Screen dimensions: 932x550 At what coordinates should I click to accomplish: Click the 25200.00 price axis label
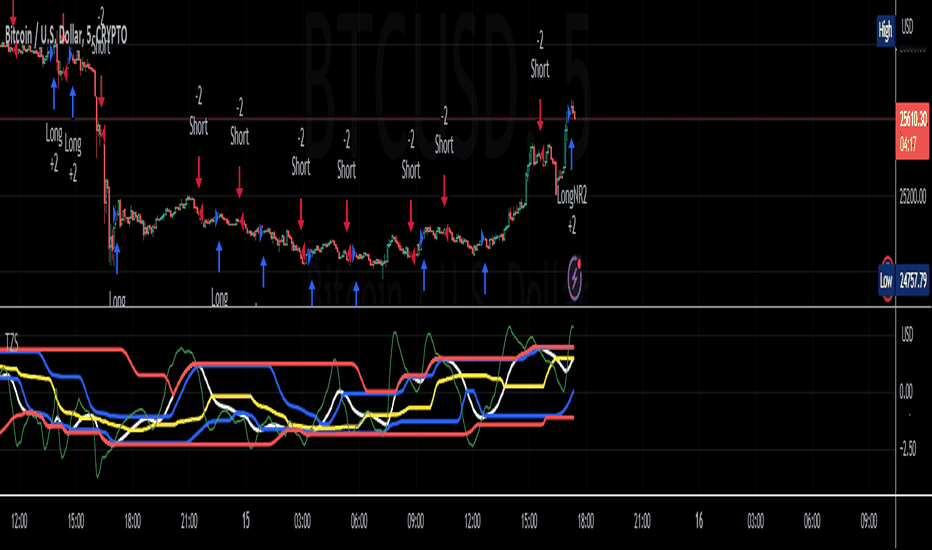click(912, 196)
